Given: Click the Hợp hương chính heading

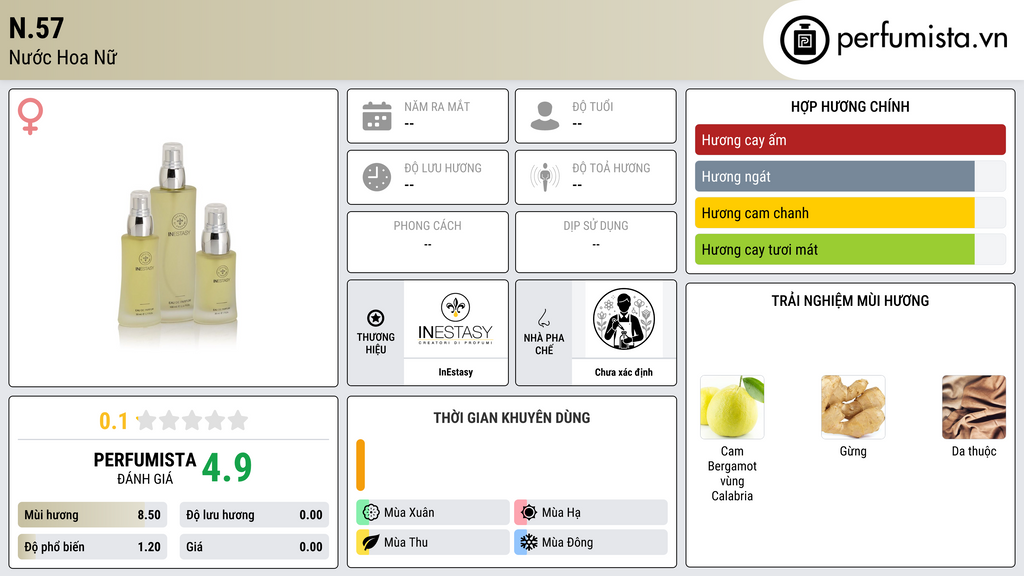Looking at the screenshot, I should 850,106.
